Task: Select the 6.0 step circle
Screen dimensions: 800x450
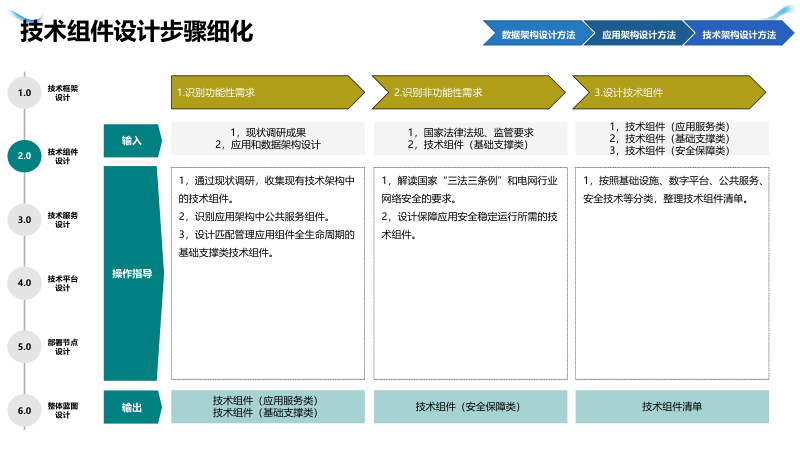Action: 24,410
